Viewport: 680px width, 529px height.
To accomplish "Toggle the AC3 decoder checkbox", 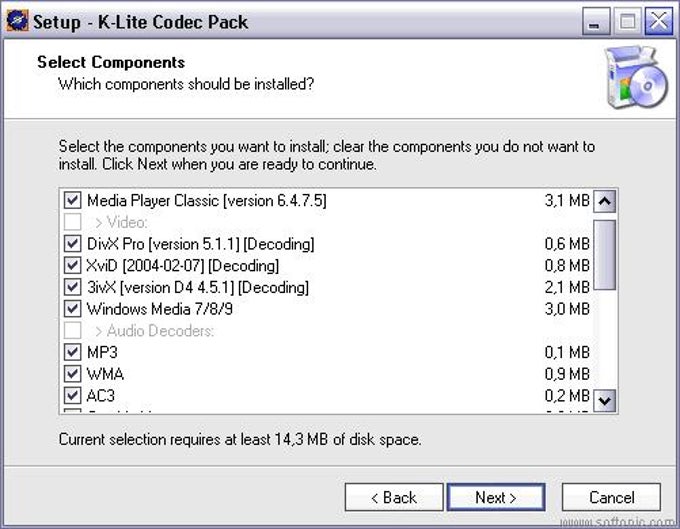I will (x=72, y=396).
